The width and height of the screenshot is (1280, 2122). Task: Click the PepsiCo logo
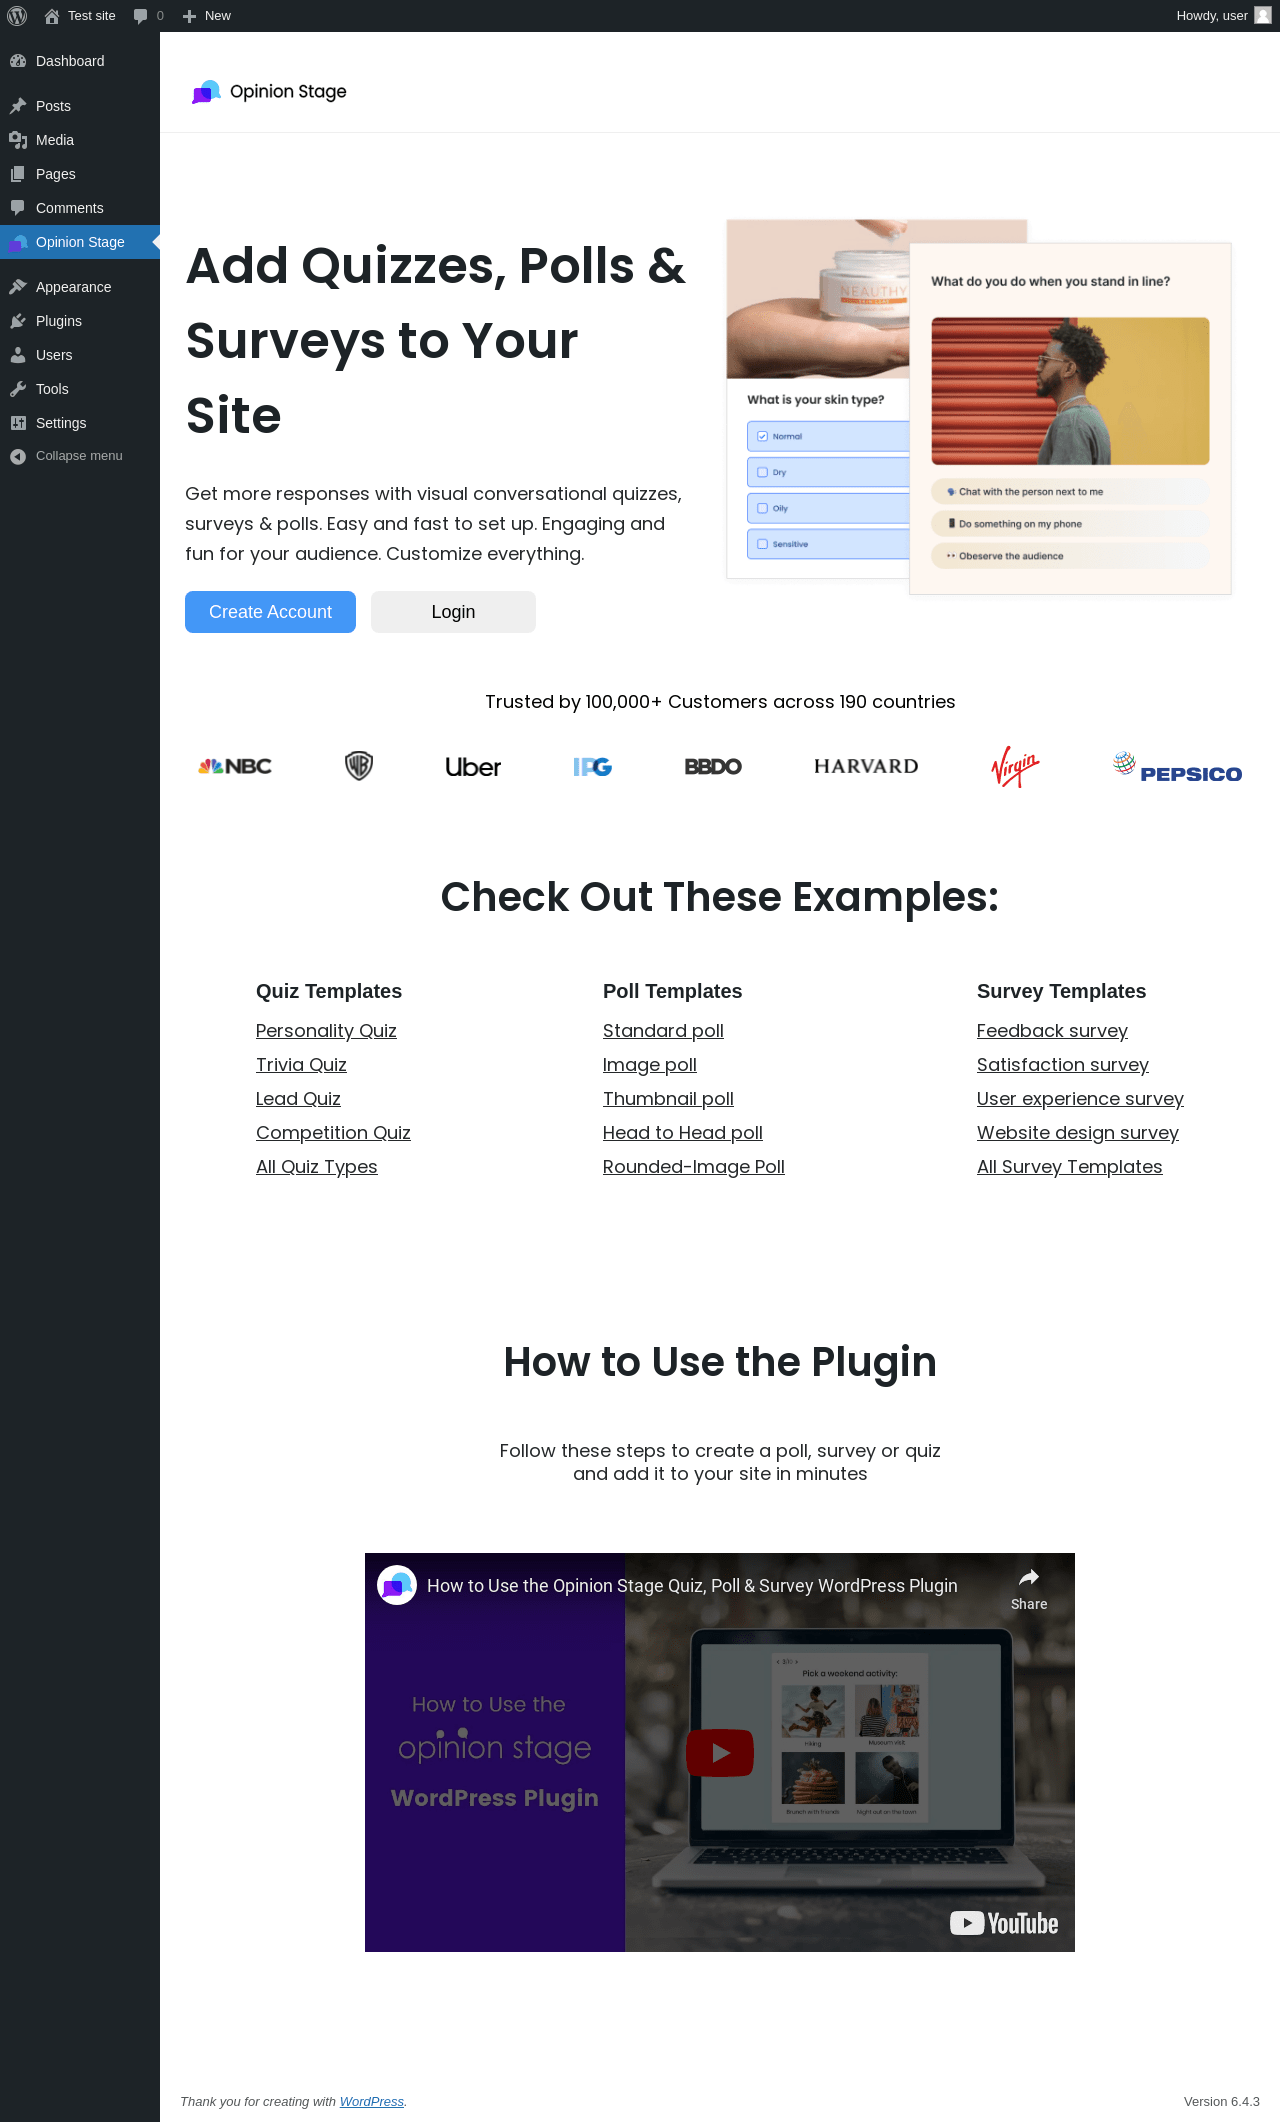[x=1177, y=768]
